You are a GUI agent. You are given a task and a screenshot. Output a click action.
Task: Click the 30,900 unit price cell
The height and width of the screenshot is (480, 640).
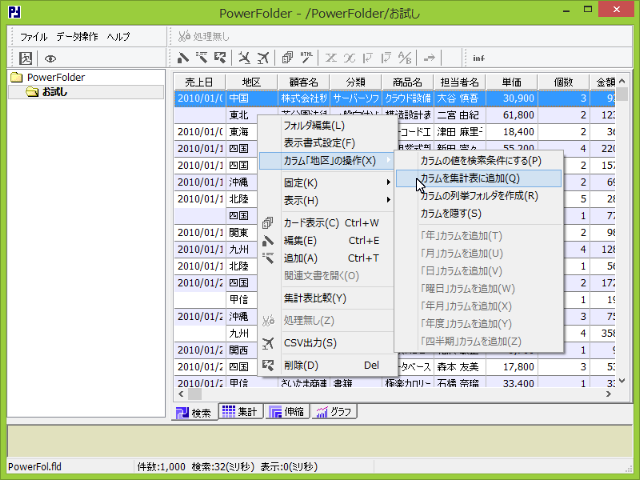click(512, 98)
